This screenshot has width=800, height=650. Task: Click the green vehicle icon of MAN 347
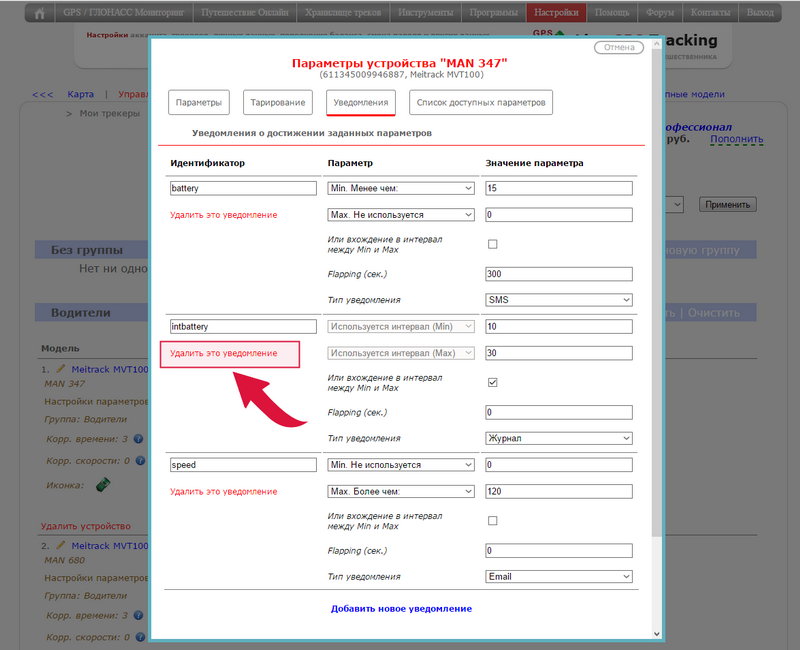pyautogui.click(x=102, y=485)
